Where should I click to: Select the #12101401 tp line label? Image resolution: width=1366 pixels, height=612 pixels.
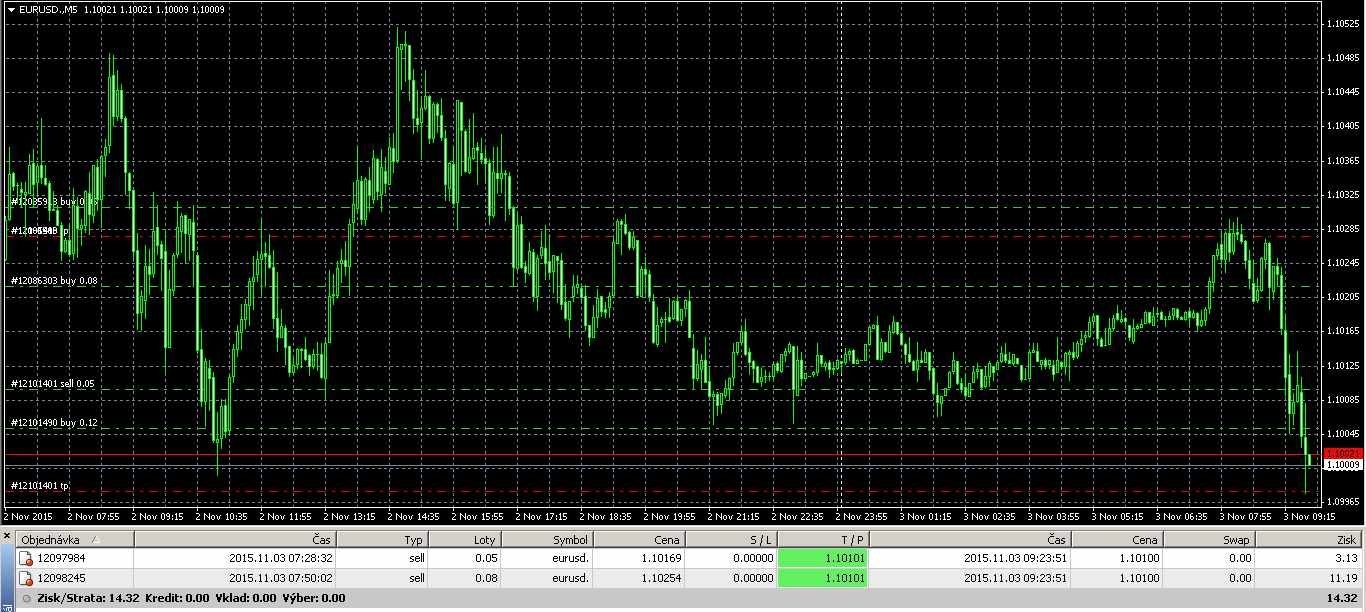[x=40, y=486]
